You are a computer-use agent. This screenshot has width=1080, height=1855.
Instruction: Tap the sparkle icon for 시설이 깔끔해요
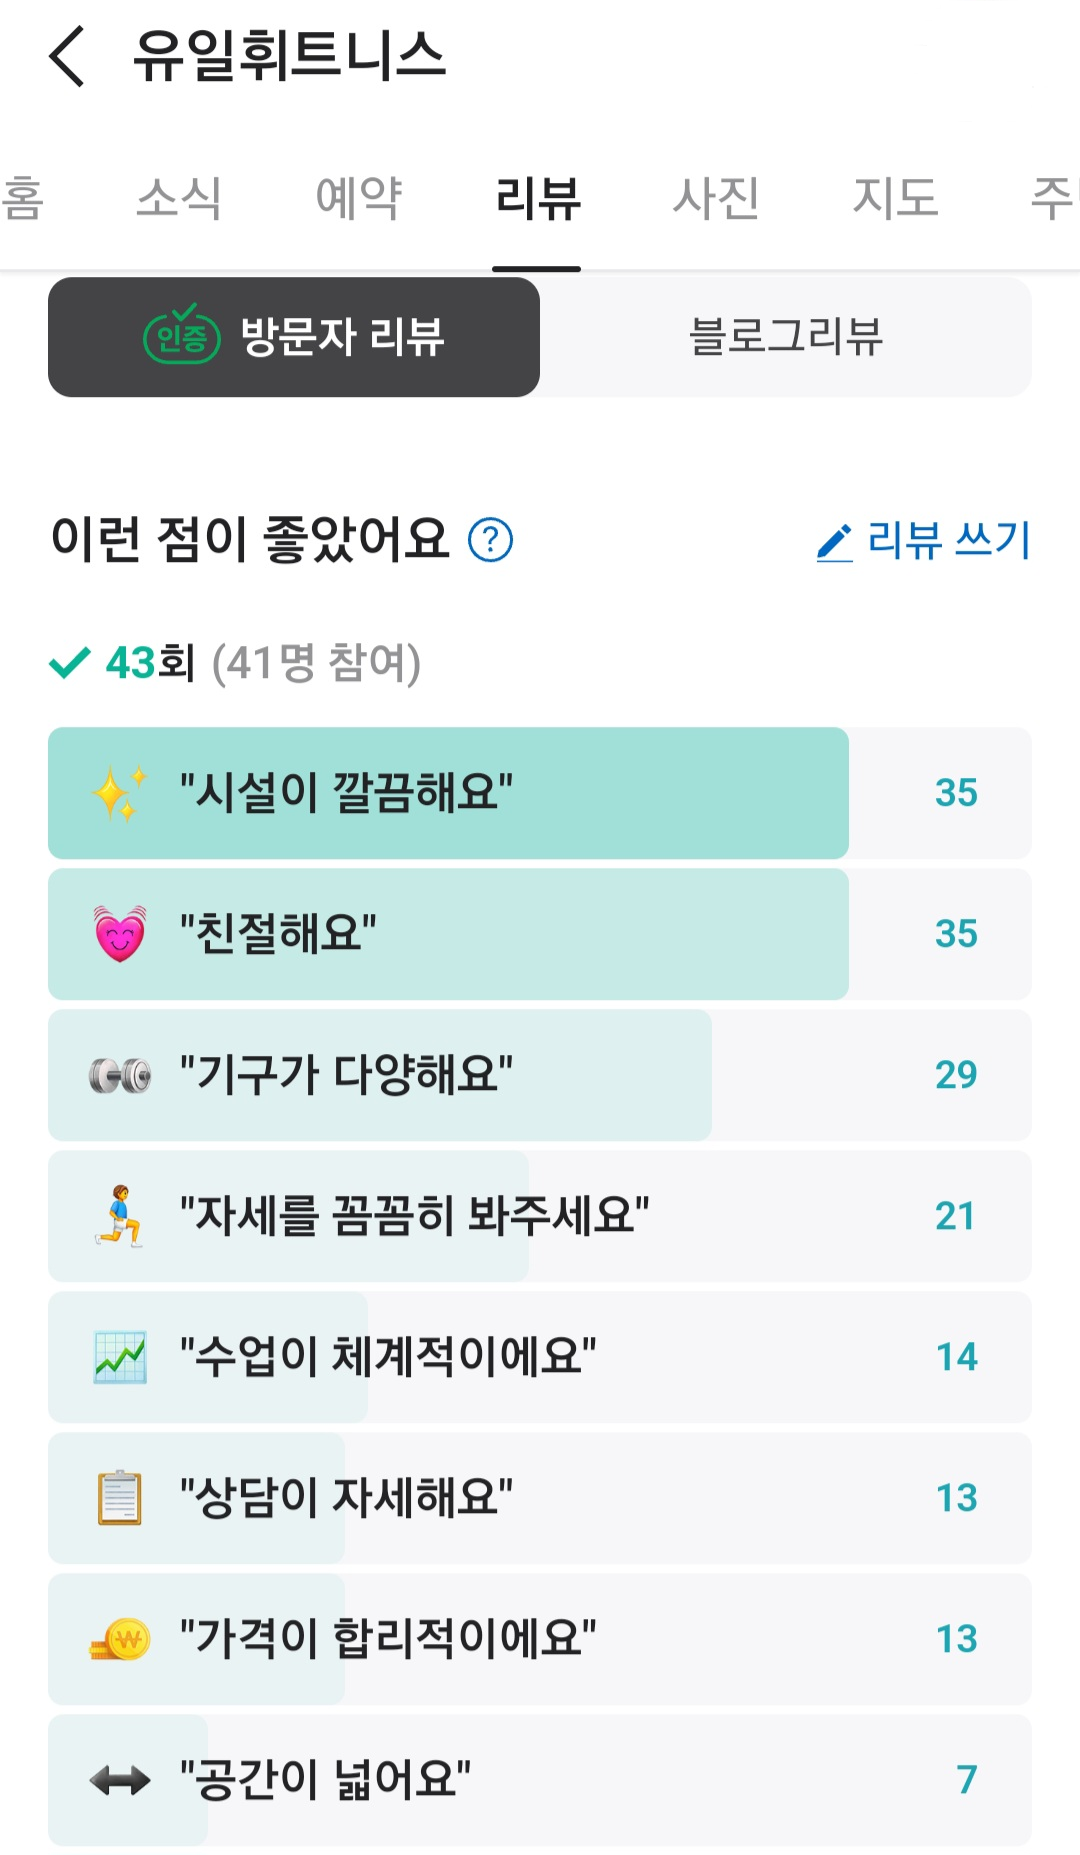(x=119, y=793)
